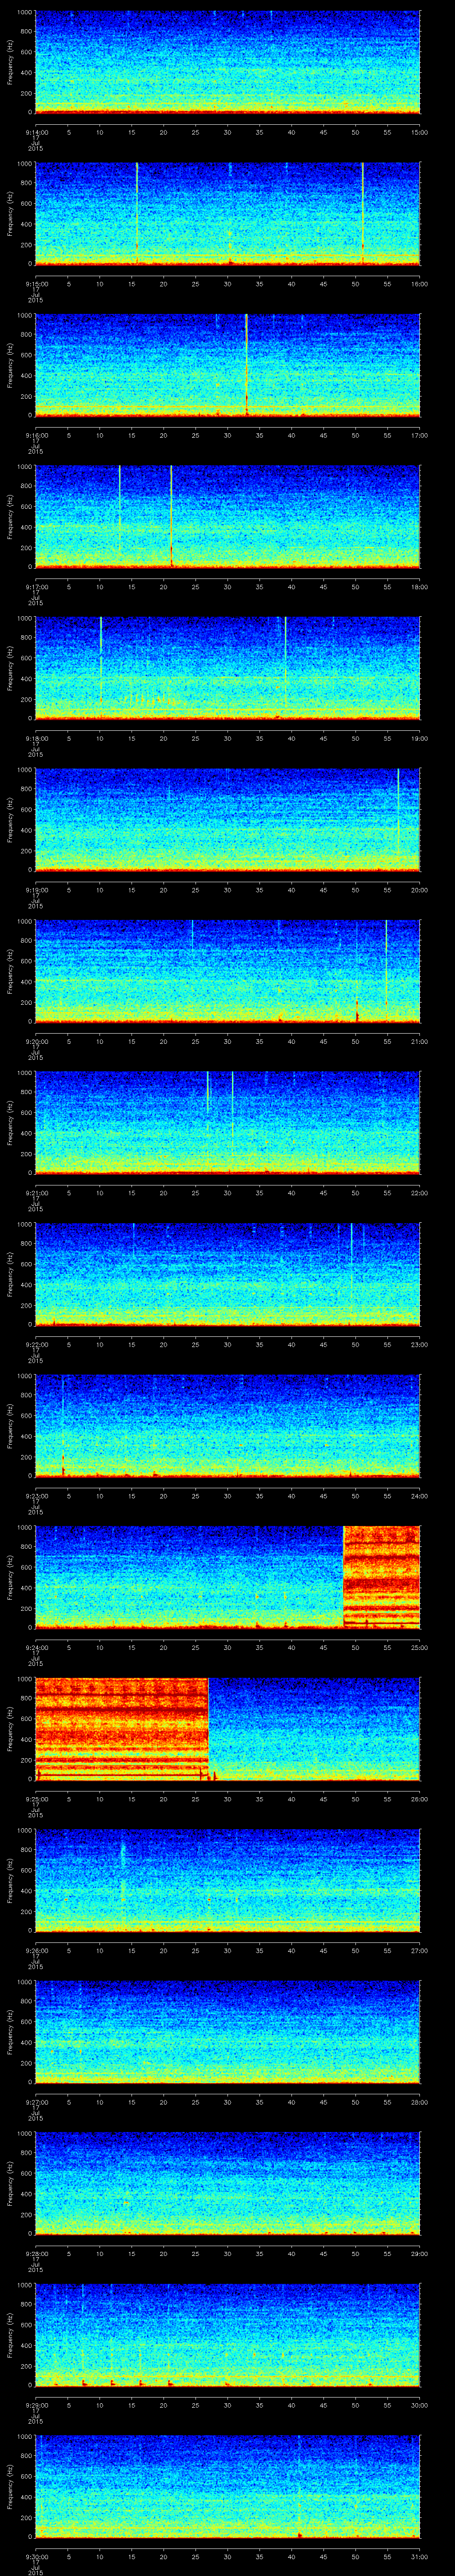Viewport: 455px width, 2576px height.
Task: Click the 9:24:00 start time label
Action: tap(36, 1648)
